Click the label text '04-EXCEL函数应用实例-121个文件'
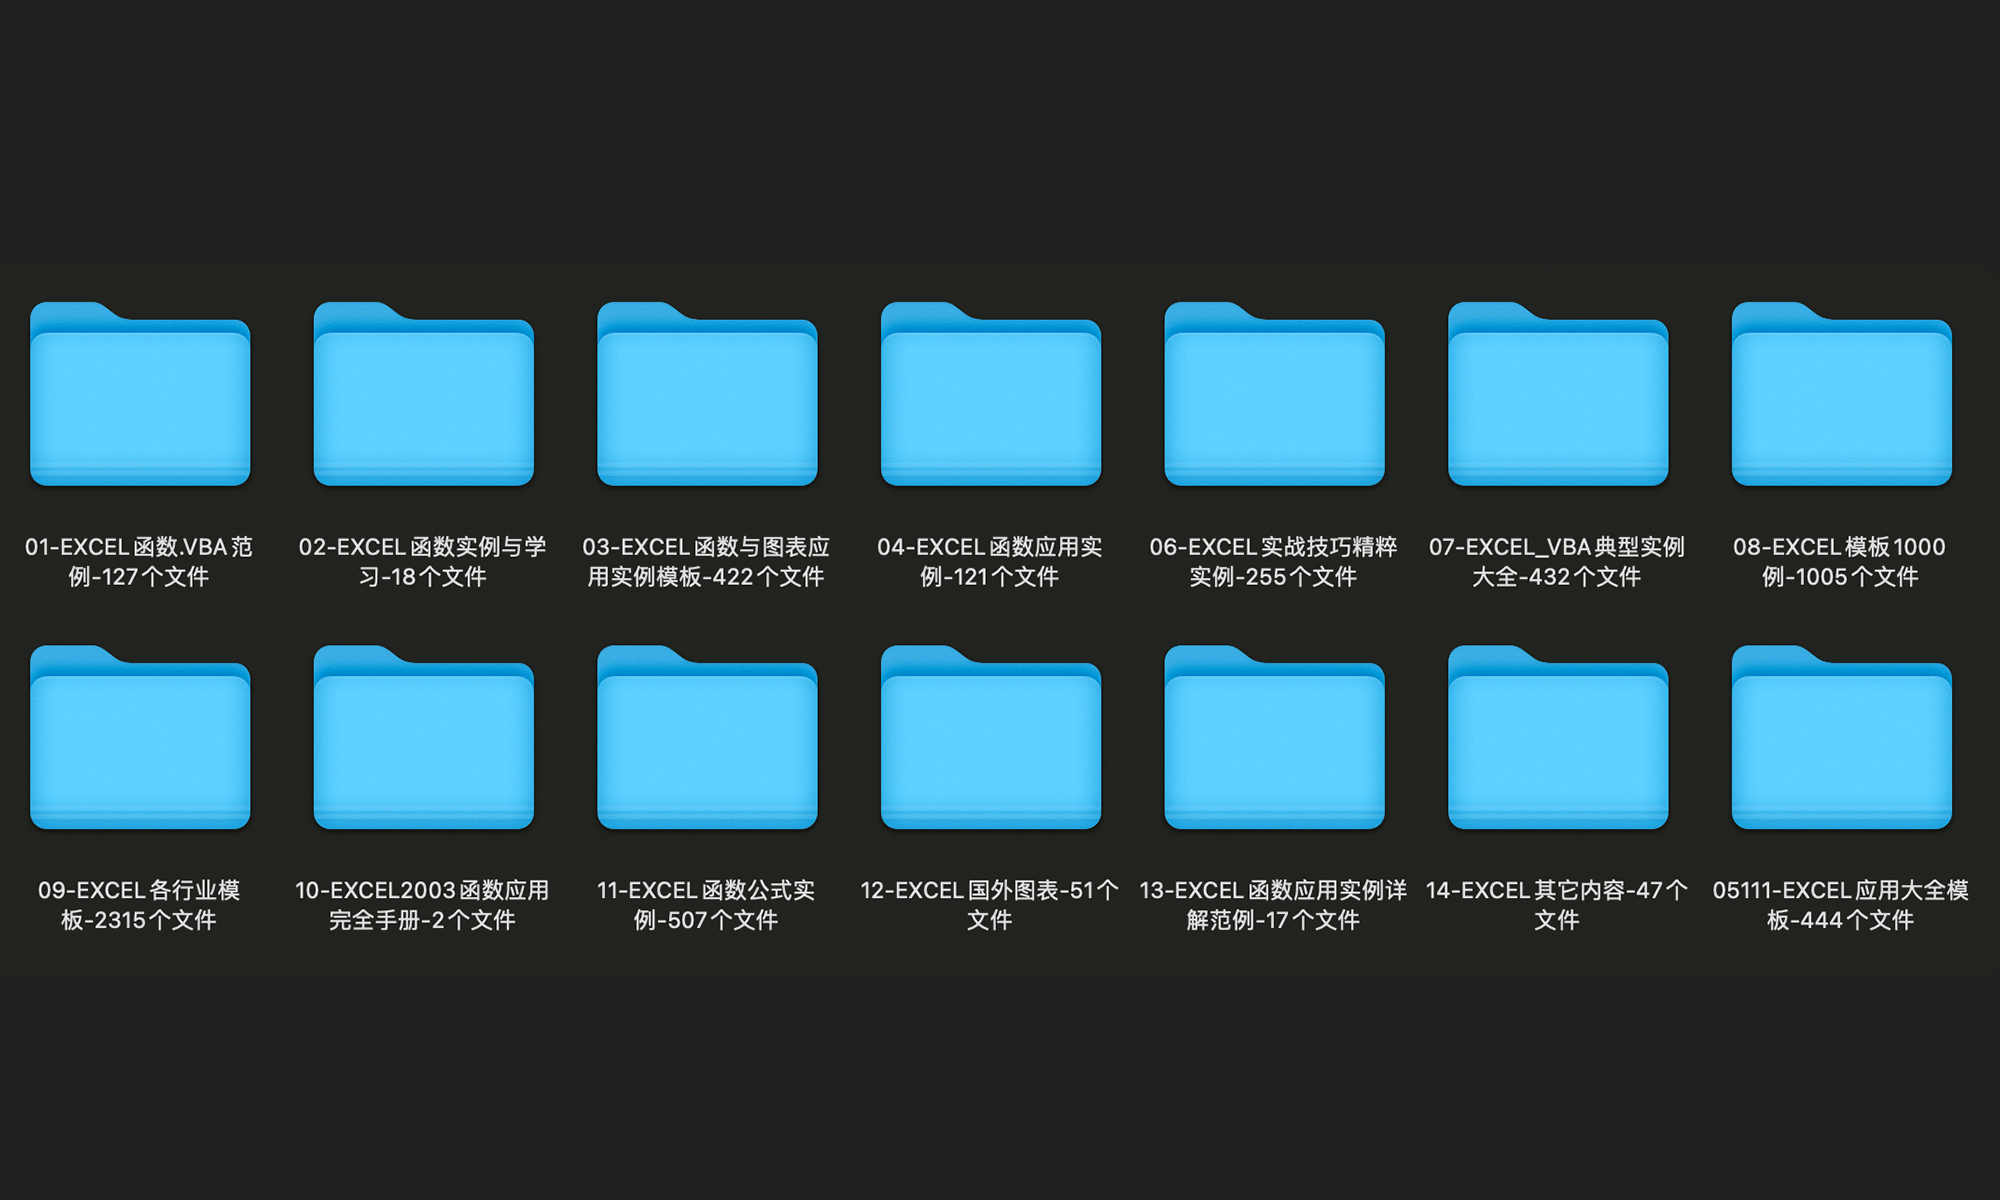The height and width of the screenshot is (1200, 2000). tap(990, 562)
